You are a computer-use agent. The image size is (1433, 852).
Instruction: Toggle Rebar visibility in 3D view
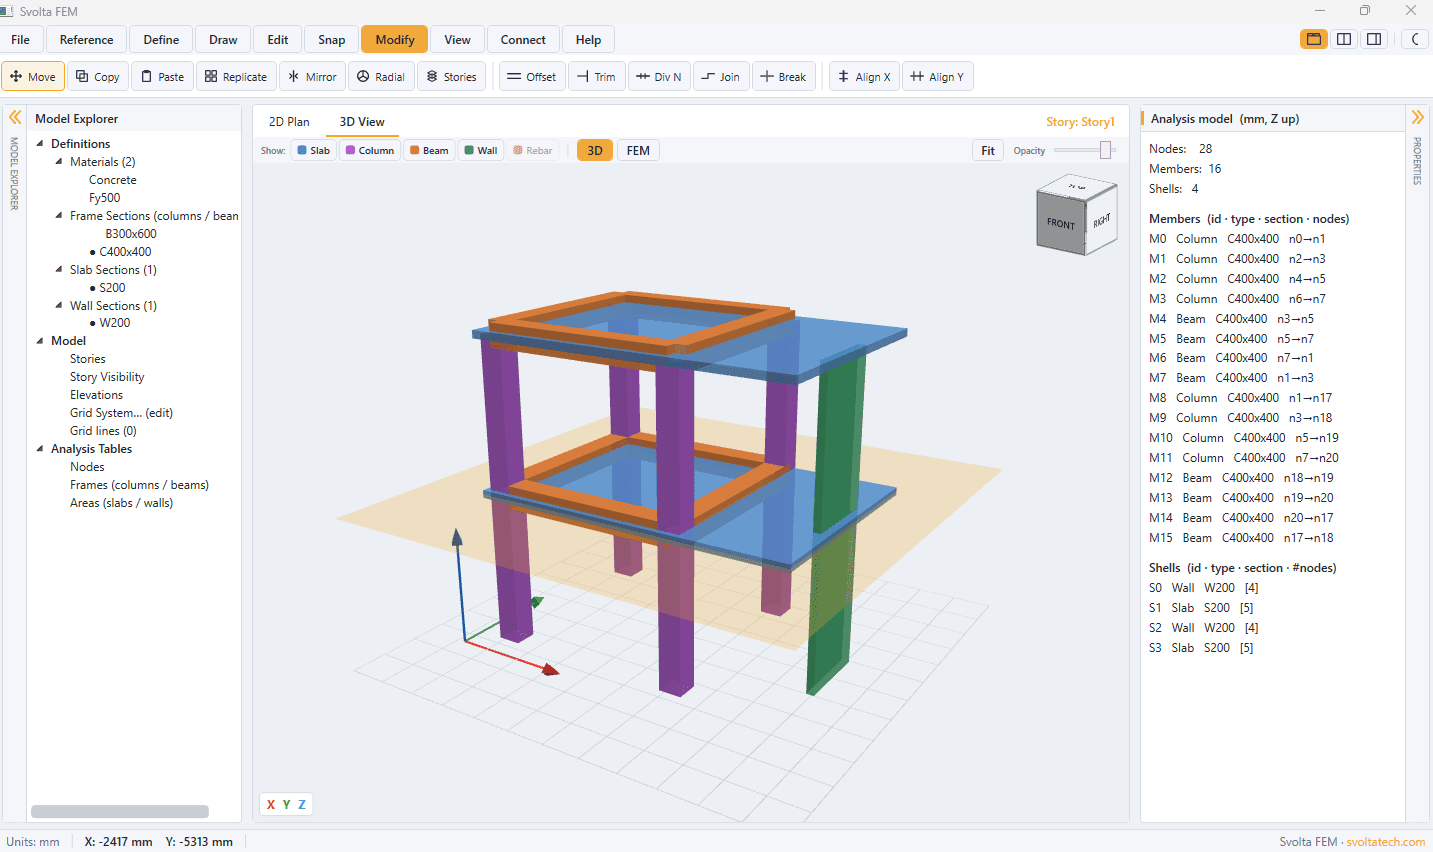coord(533,151)
